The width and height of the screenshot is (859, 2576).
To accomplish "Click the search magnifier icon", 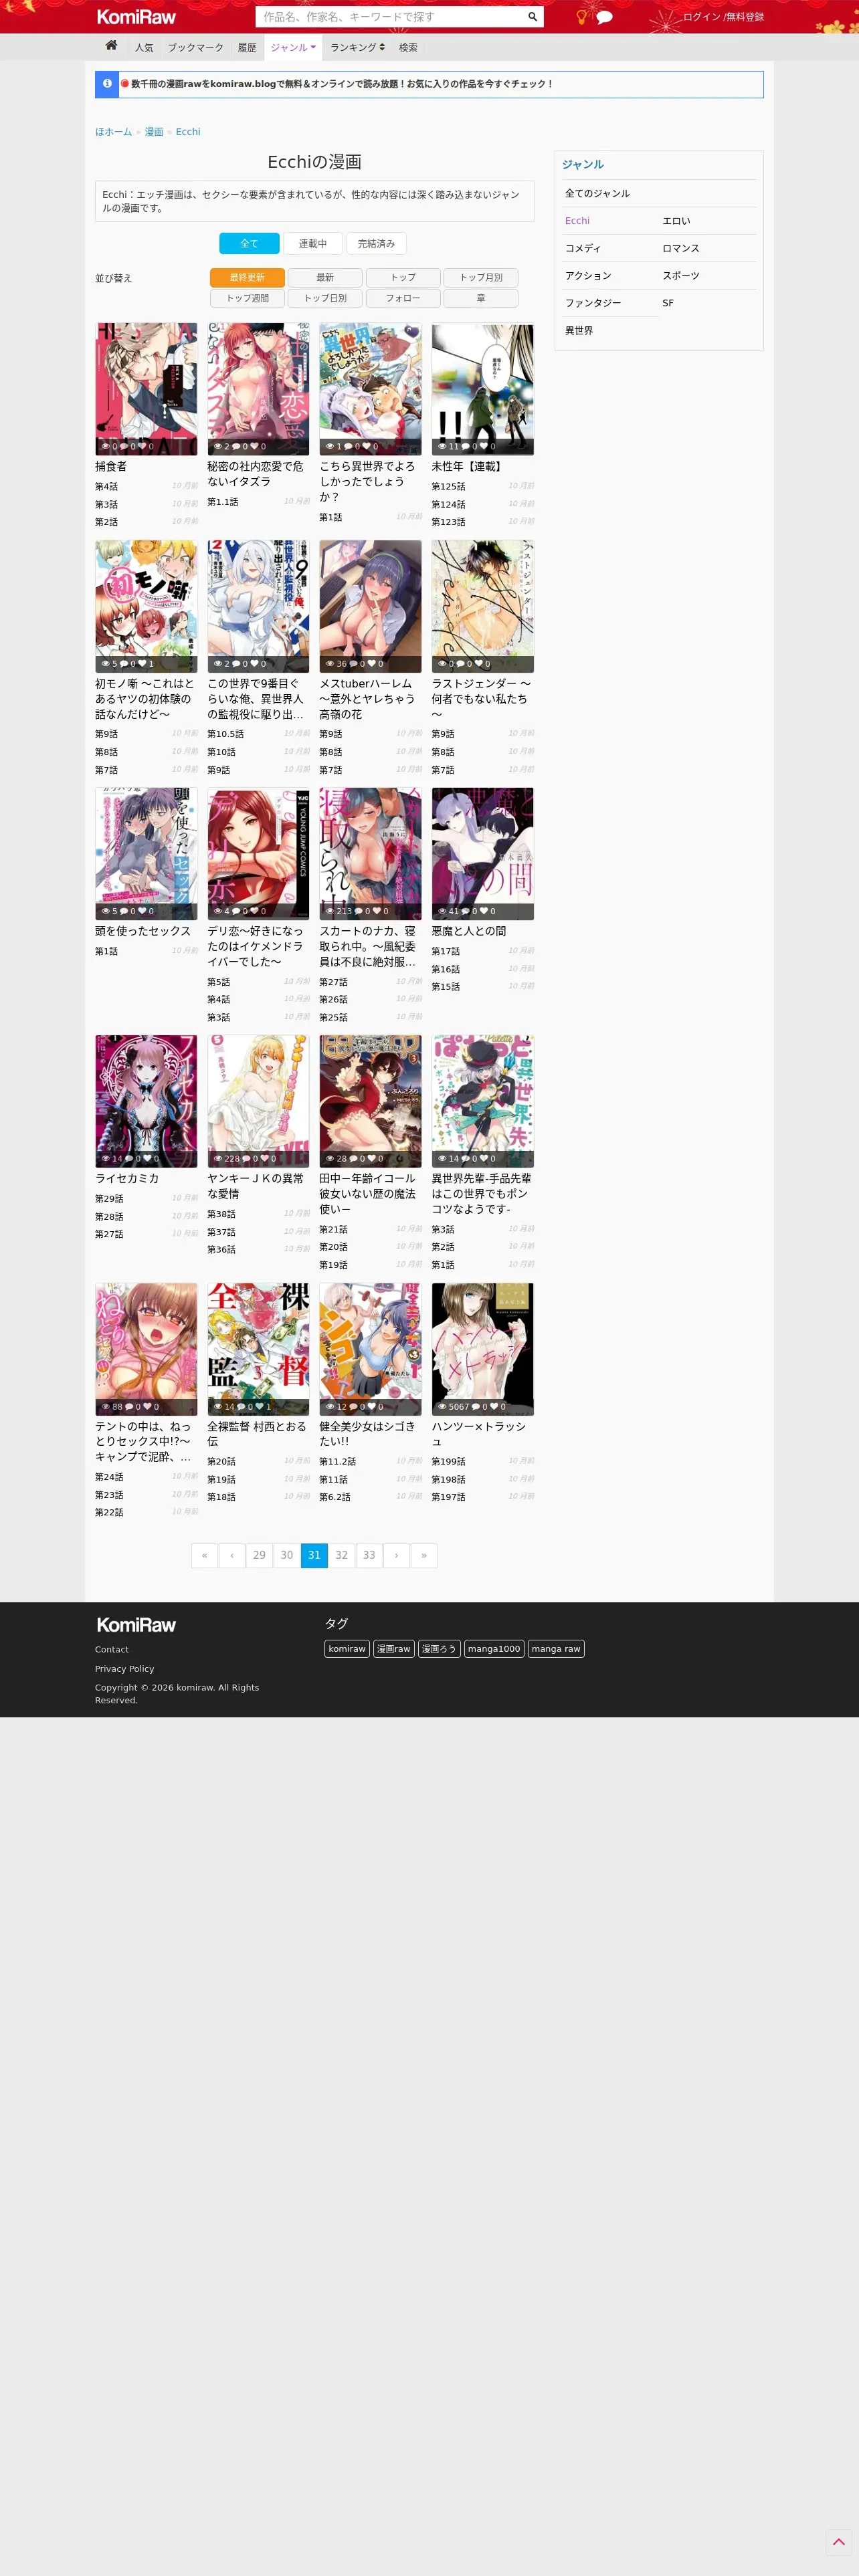I will [532, 17].
